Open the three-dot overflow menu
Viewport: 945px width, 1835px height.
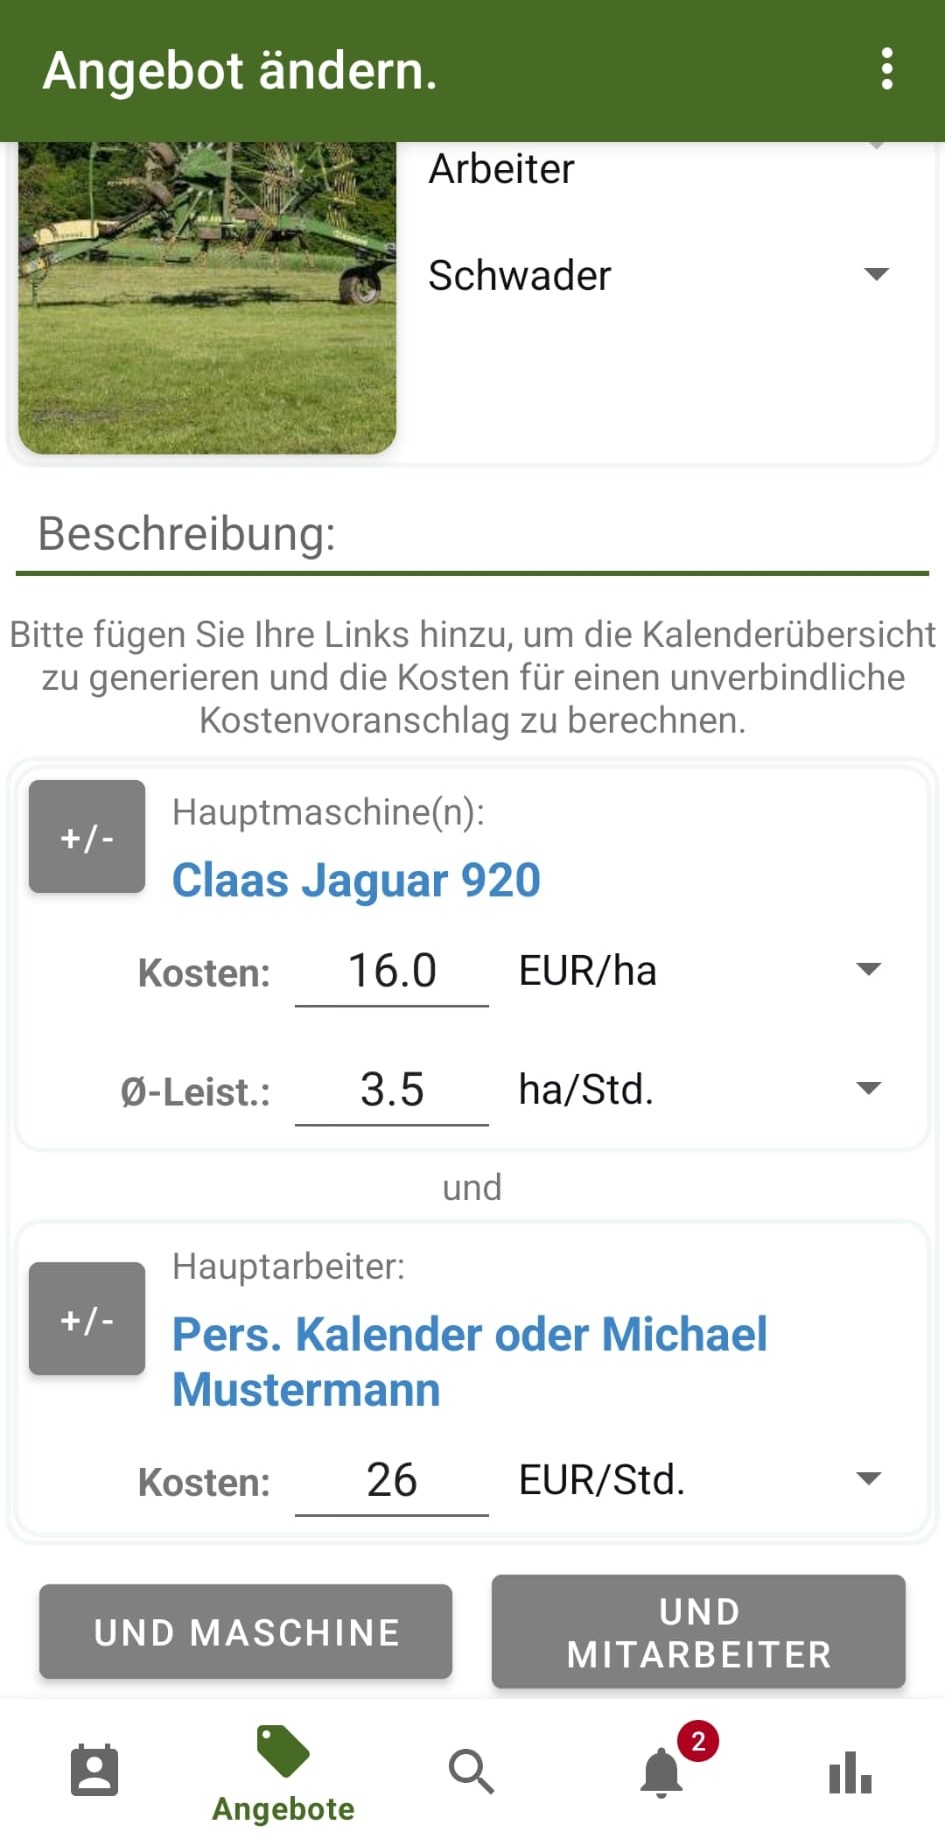tap(886, 69)
